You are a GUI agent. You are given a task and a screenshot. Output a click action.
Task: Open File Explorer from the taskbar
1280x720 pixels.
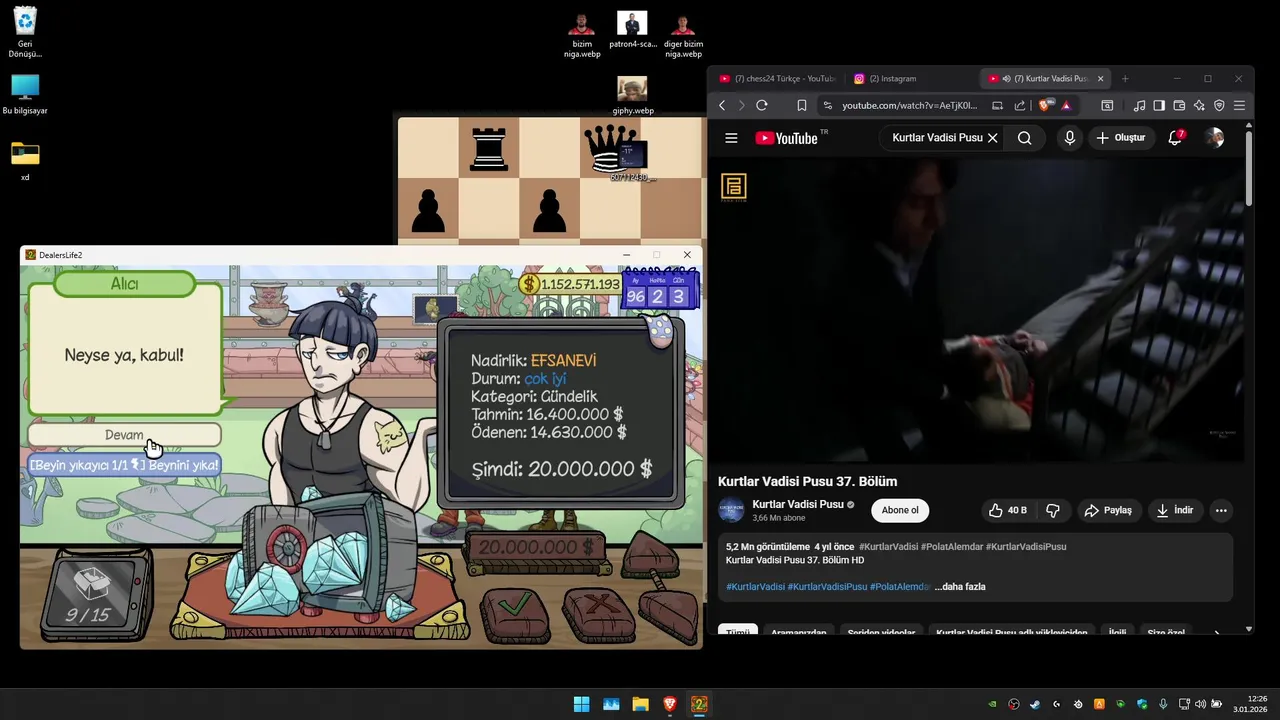click(640, 704)
